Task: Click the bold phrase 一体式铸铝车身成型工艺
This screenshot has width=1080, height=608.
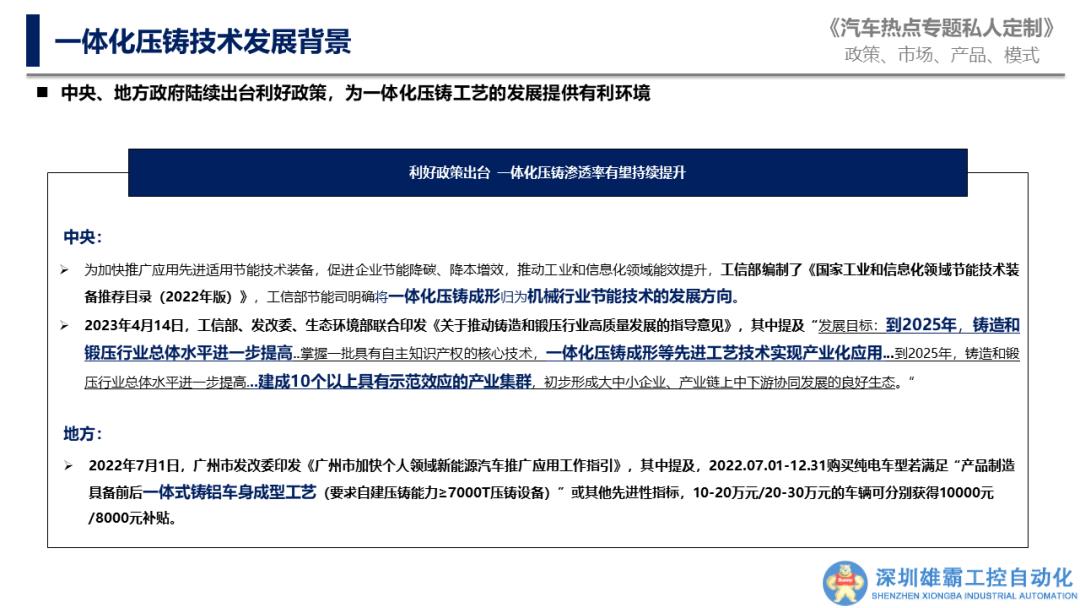Action: pos(230,493)
